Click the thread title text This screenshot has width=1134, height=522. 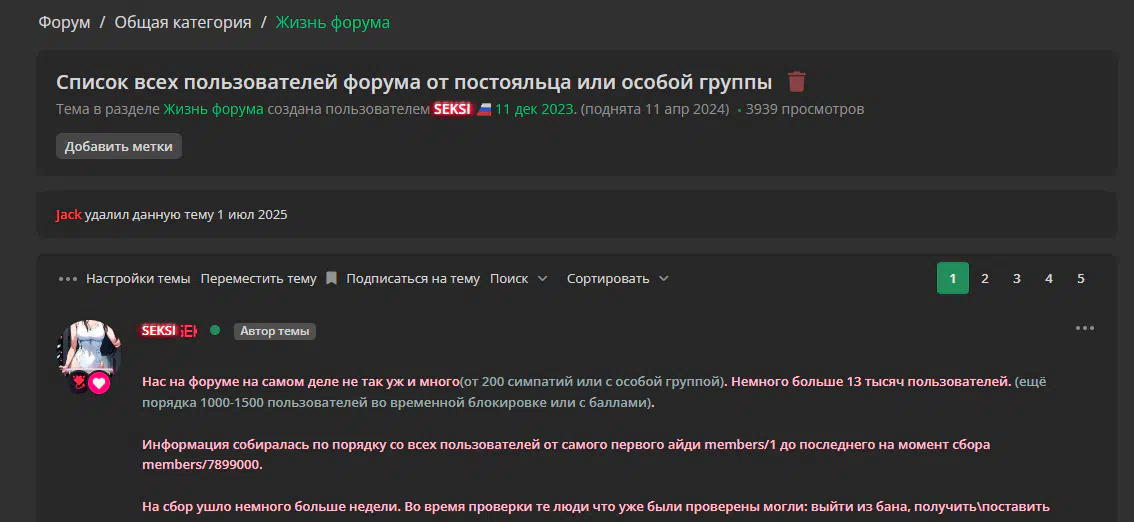coord(414,82)
